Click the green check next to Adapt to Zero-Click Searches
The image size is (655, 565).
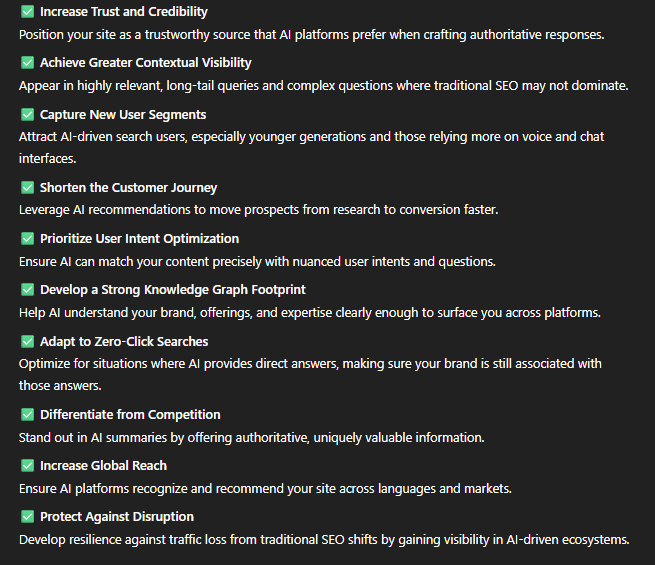[28, 342]
